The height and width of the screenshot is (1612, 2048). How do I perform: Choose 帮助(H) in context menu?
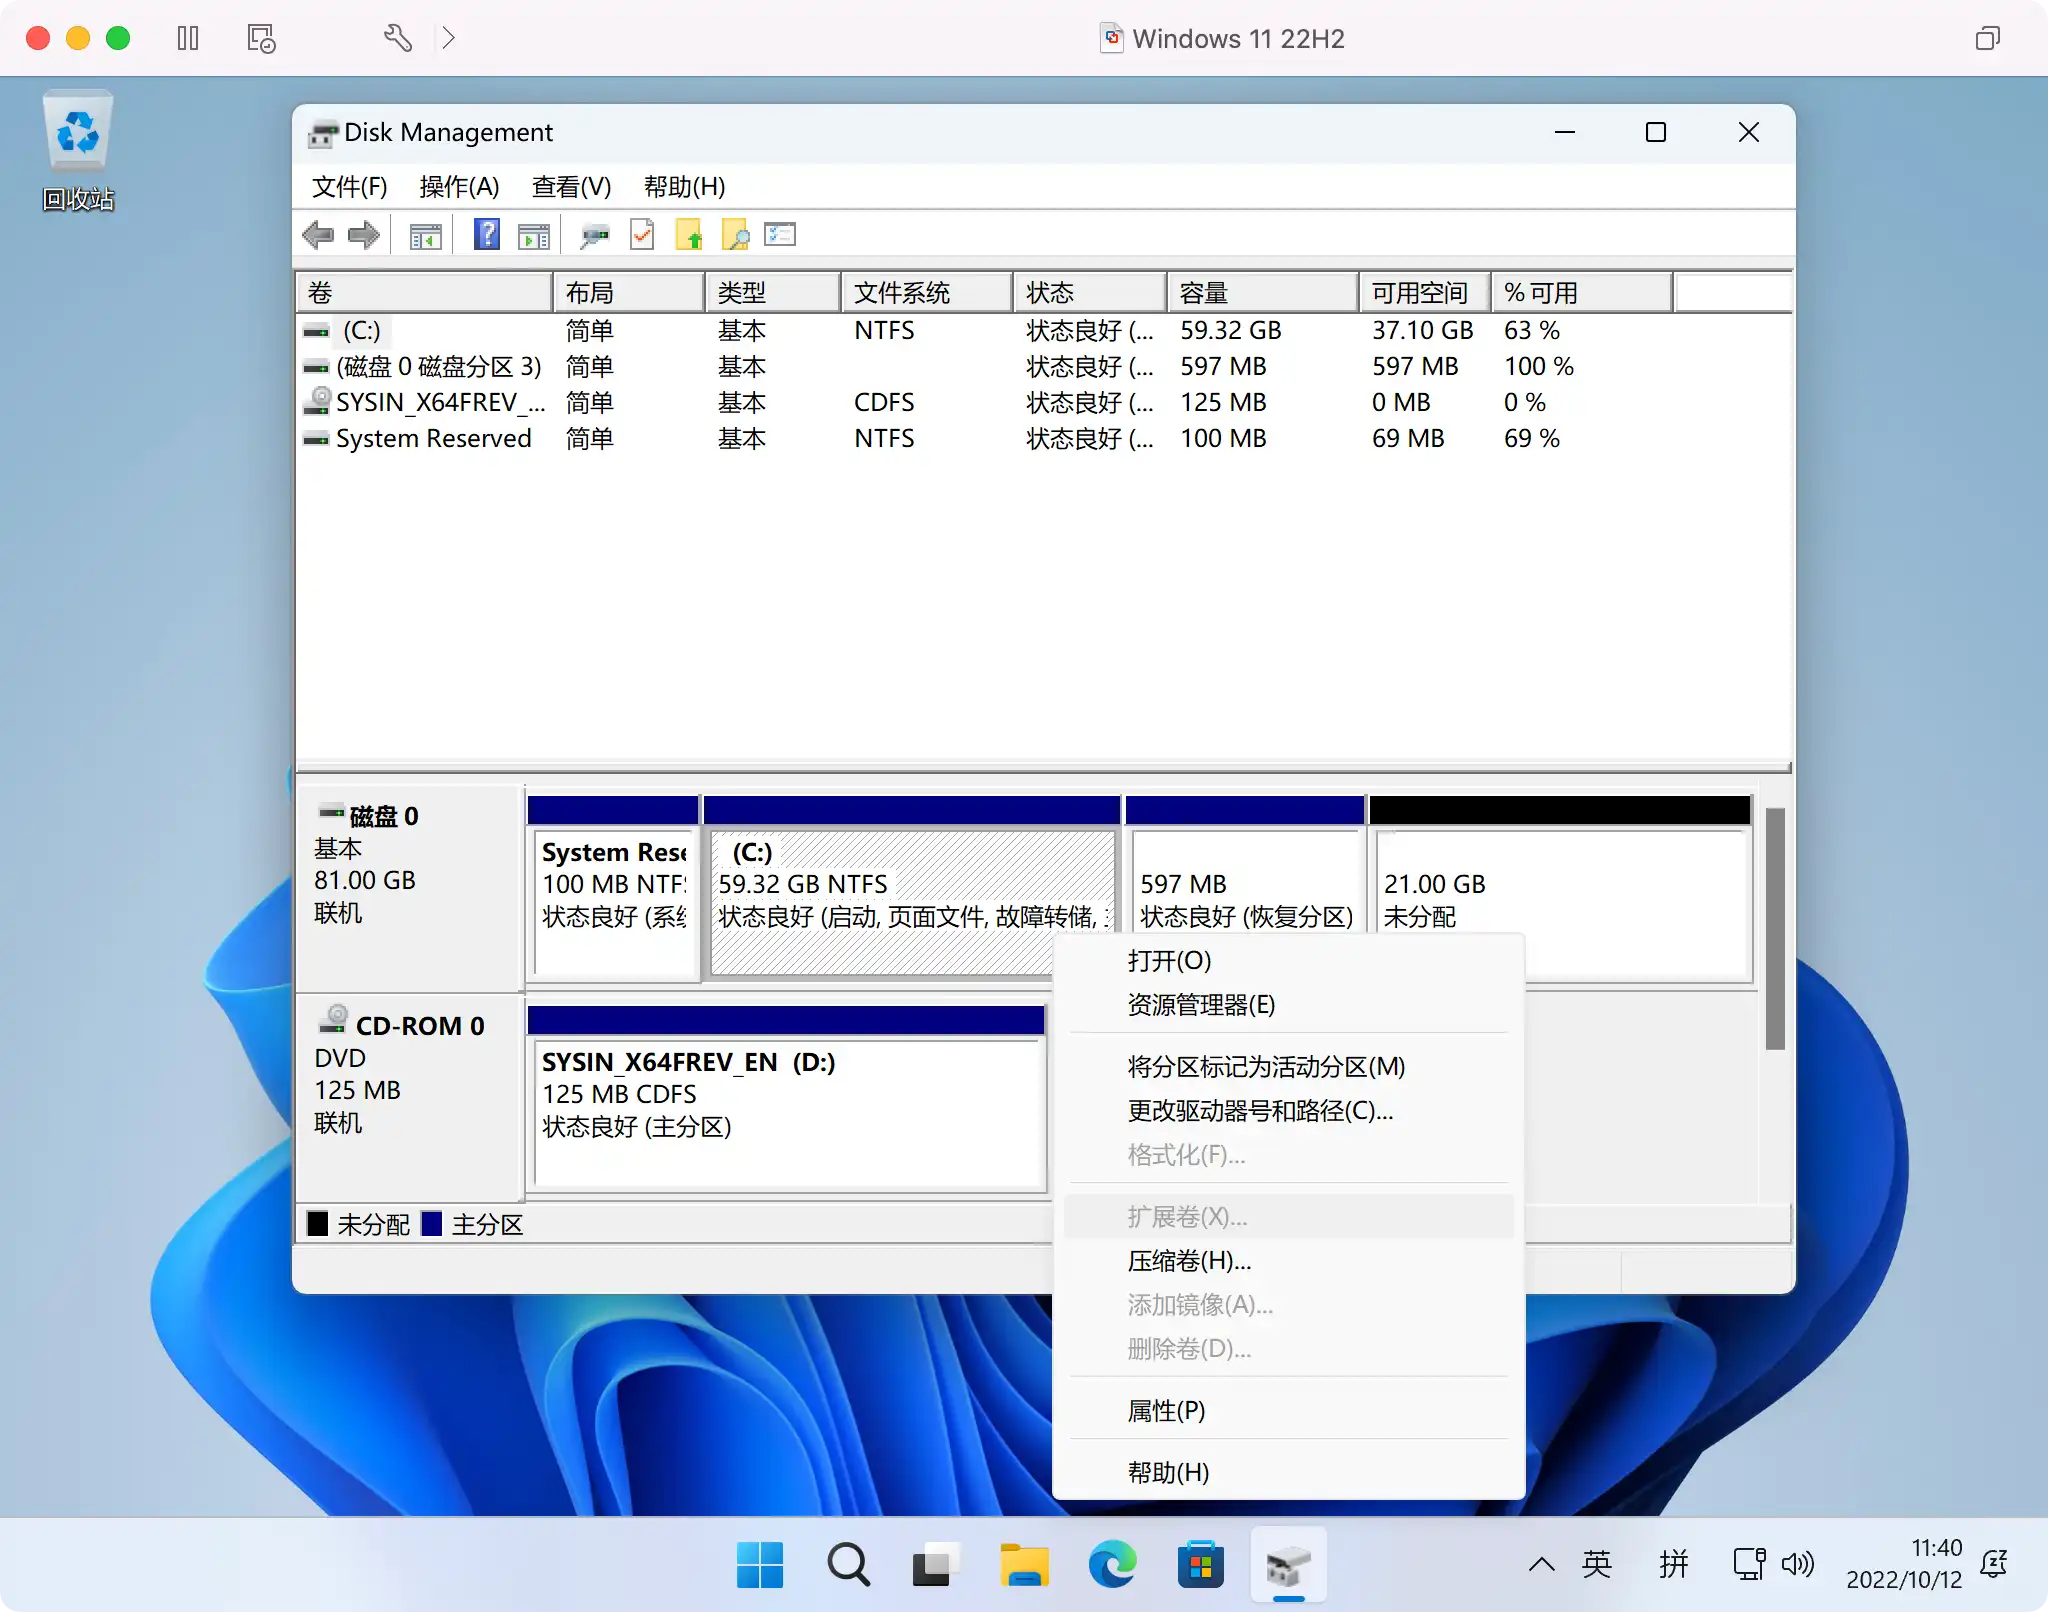click(1288, 1473)
